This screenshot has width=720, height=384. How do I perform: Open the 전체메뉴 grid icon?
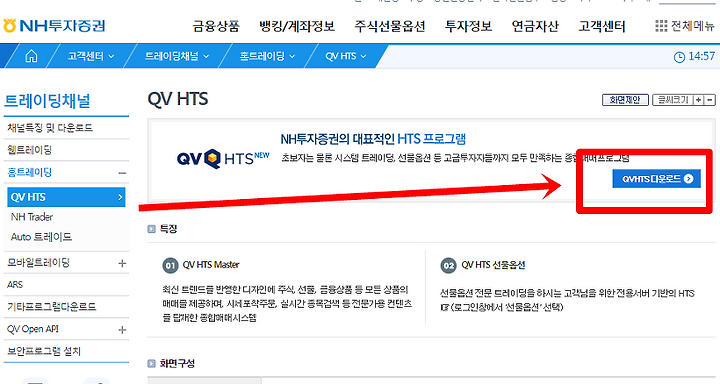click(x=661, y=26)
